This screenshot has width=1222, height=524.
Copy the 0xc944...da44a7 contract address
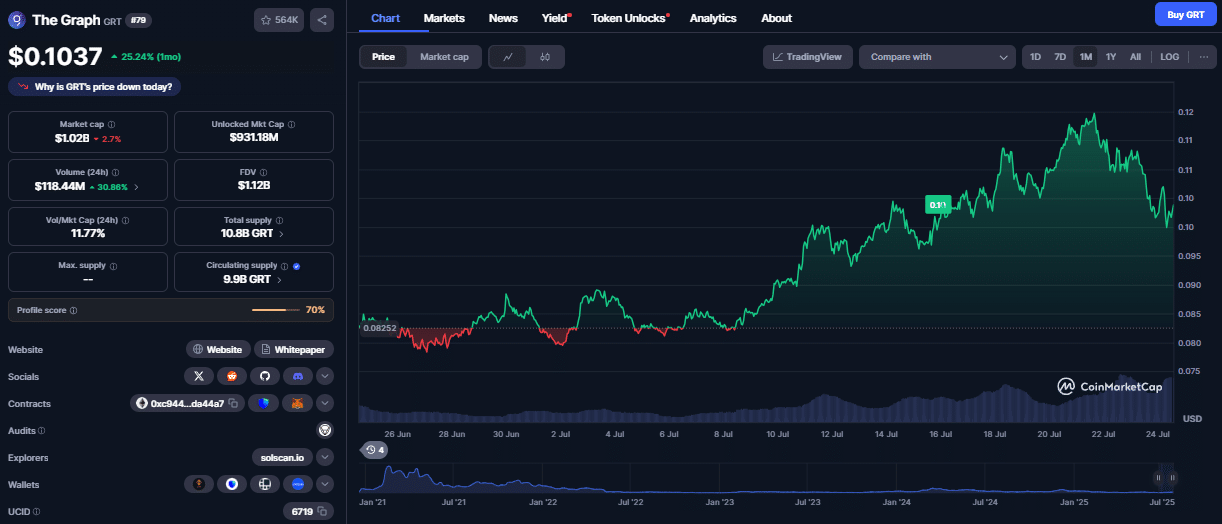tap(232, 403)
